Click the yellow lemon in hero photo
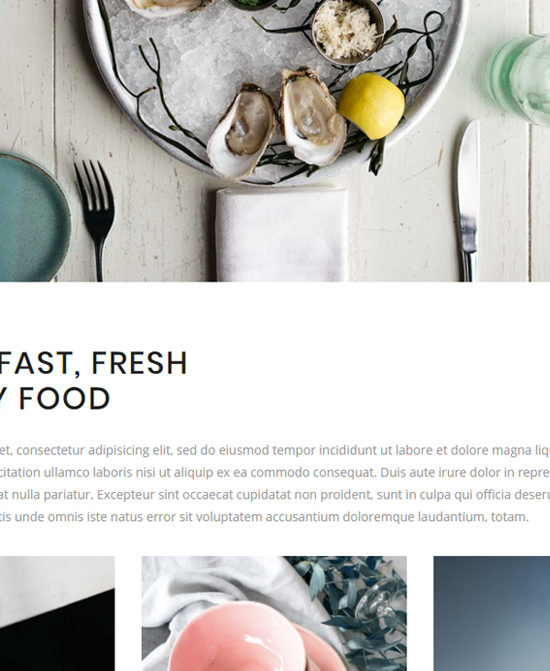550x671 pixels. (x=371, y=106)
